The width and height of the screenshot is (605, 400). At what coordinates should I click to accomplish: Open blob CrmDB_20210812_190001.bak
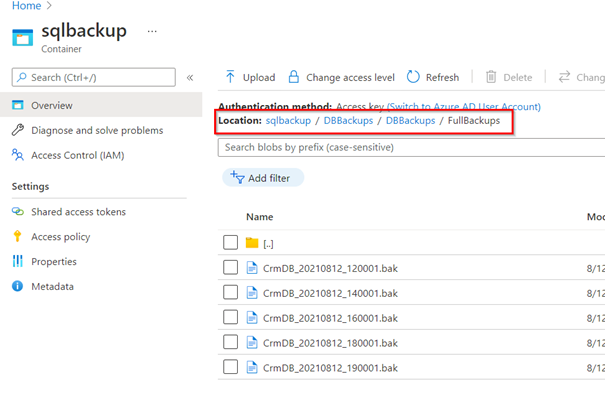click(x=330, y=368)
